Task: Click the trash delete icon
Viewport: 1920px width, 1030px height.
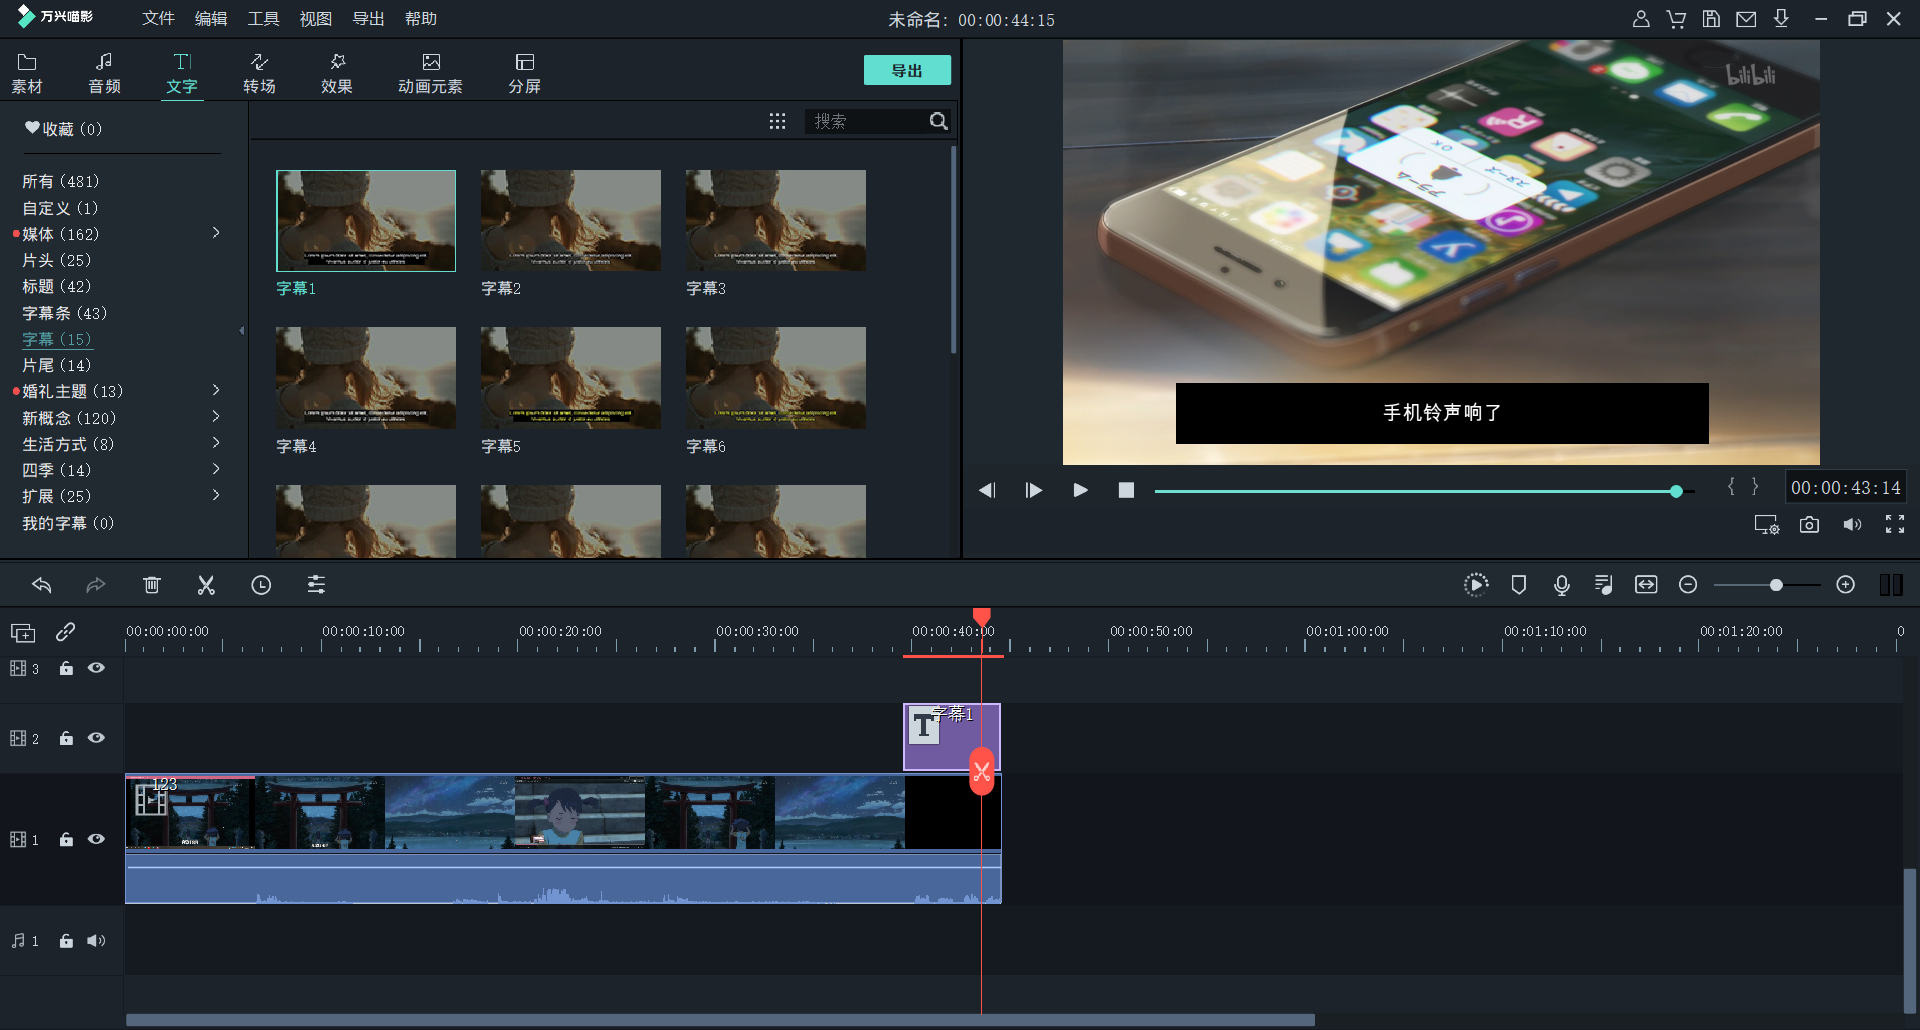Action: tap(152, 585)
